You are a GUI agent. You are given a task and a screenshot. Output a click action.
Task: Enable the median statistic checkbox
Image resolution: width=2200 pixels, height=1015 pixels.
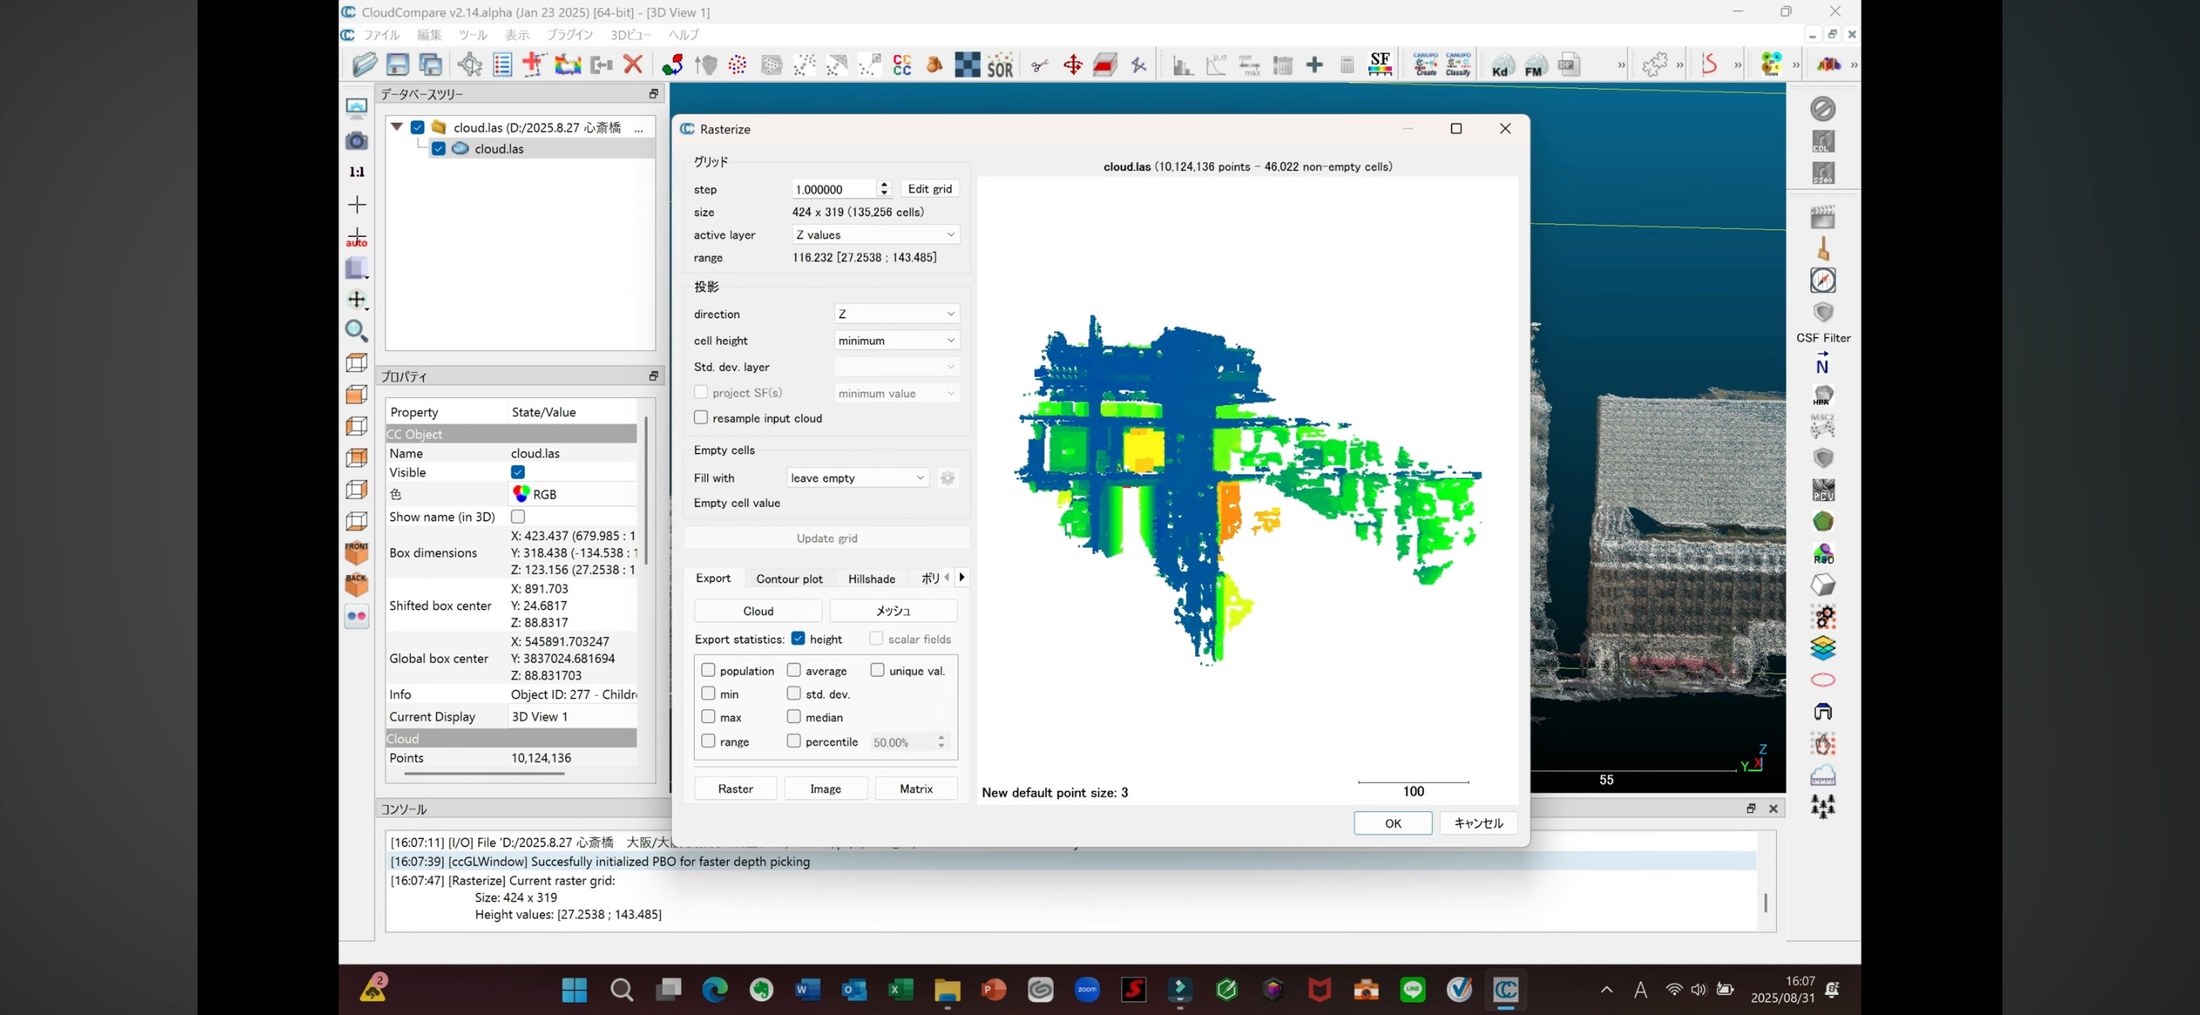pos(793,716)
